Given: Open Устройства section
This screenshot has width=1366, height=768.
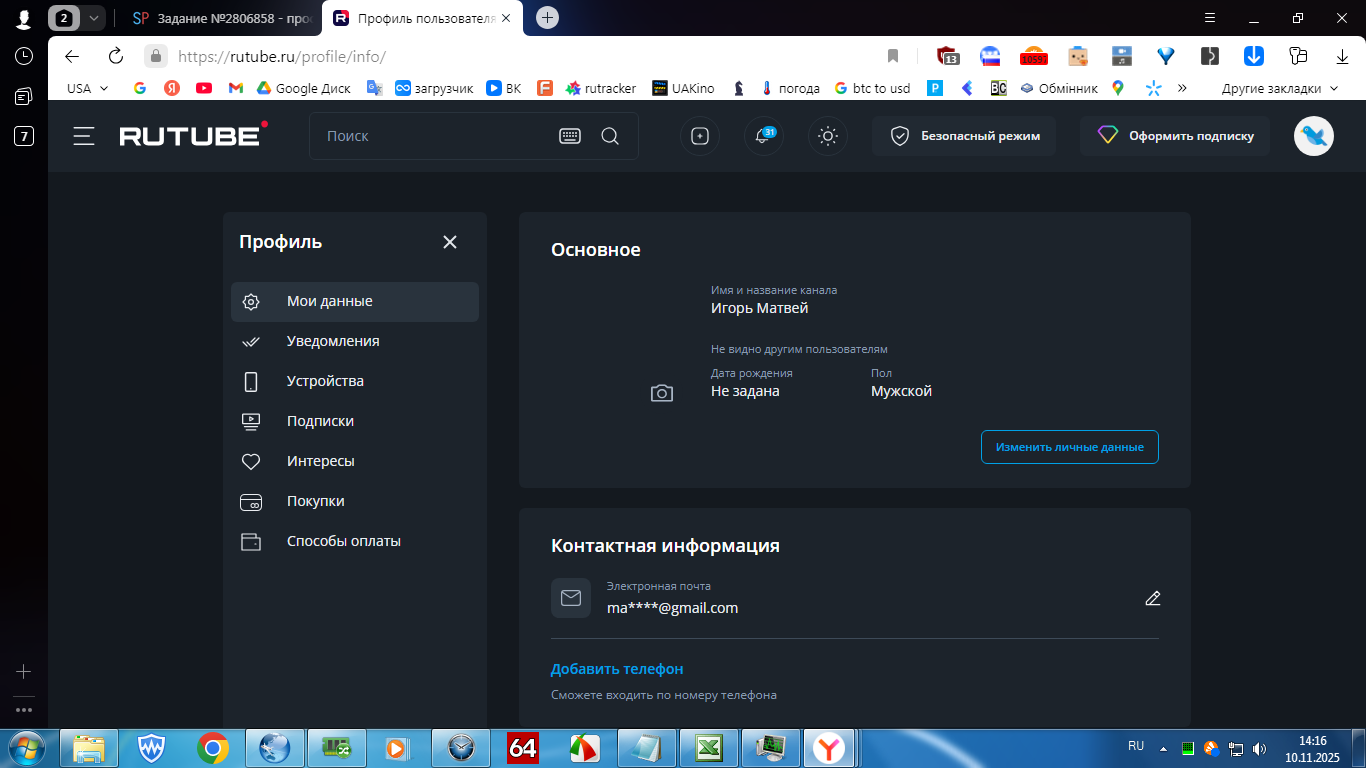Looking at the screenshot, I should [x=355, y=381].
